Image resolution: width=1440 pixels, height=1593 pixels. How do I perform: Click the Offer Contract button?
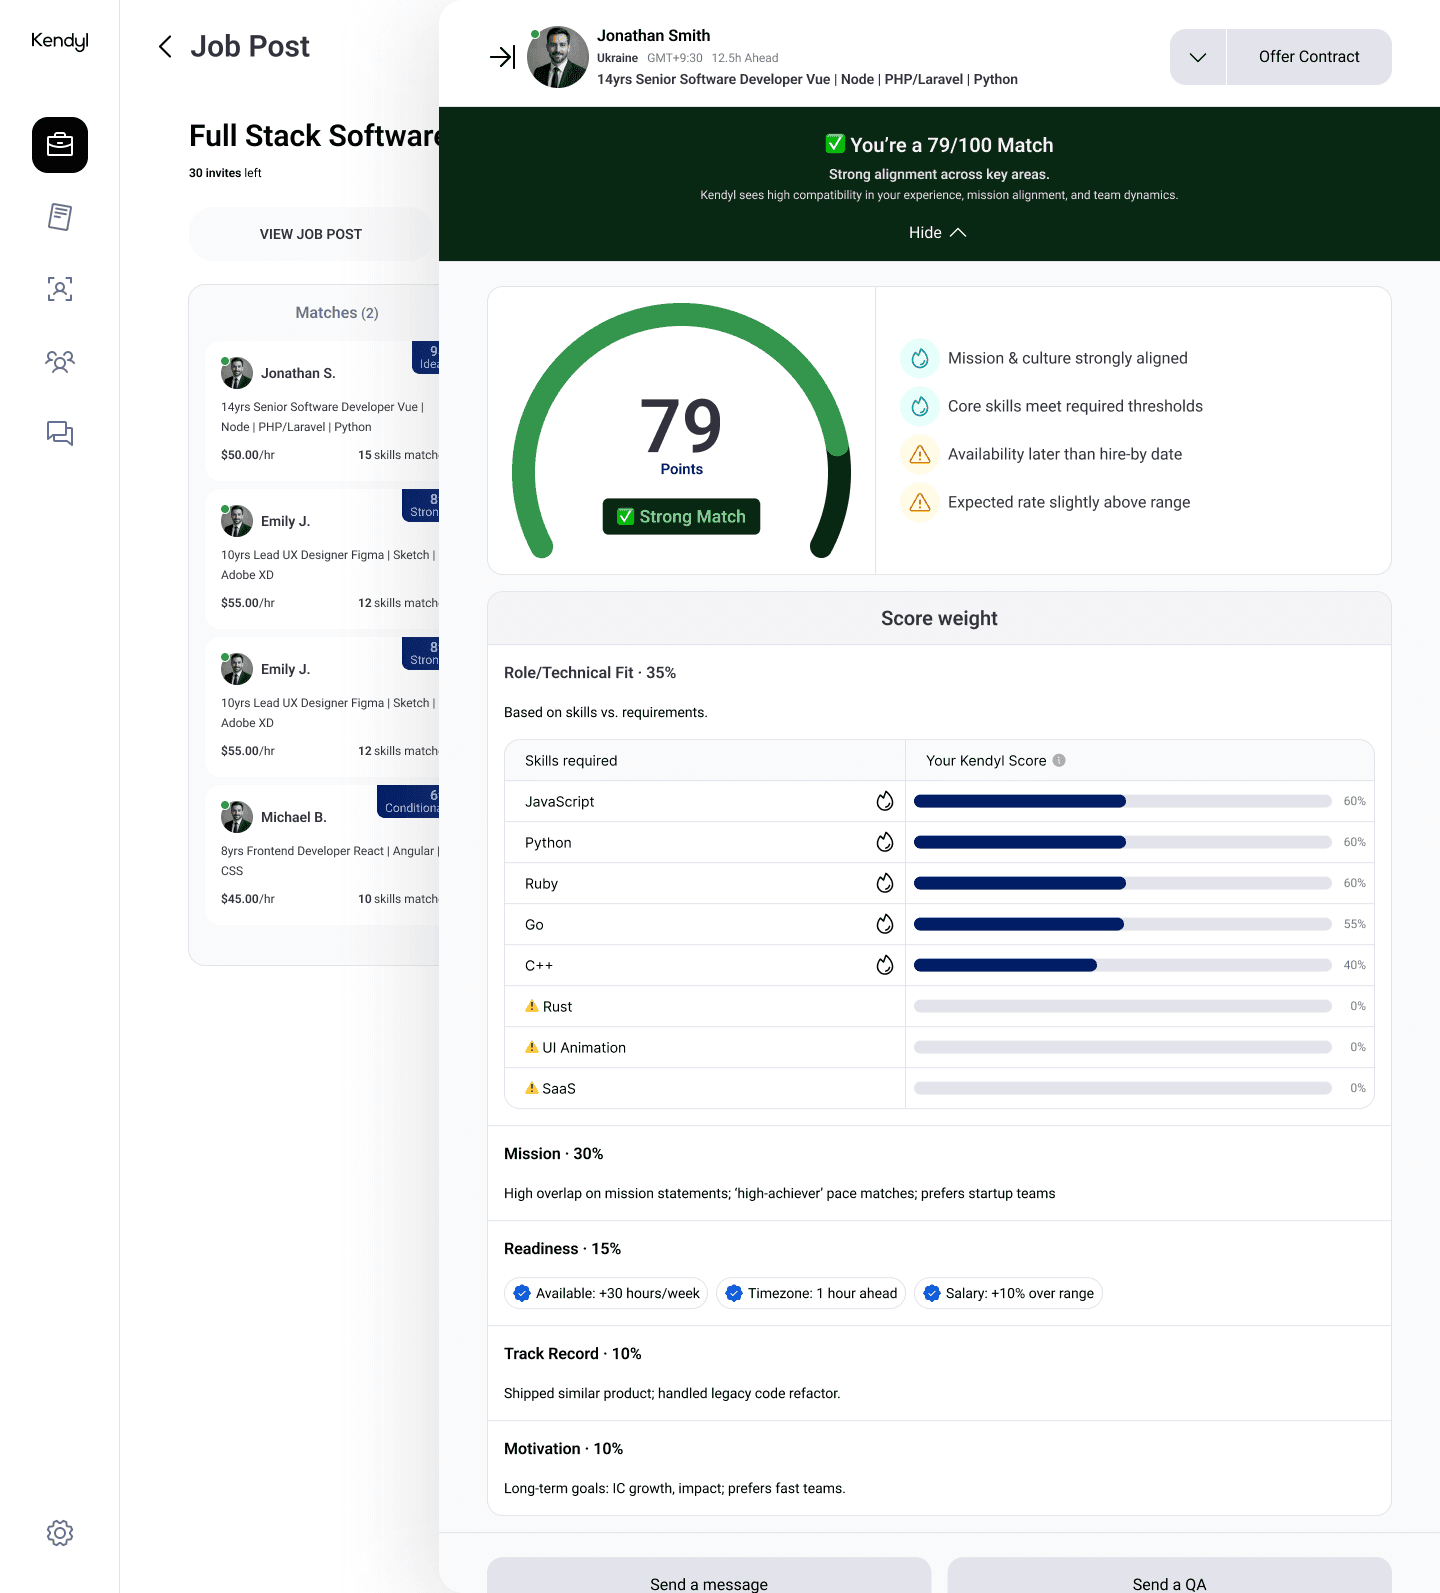[1309, 57]
